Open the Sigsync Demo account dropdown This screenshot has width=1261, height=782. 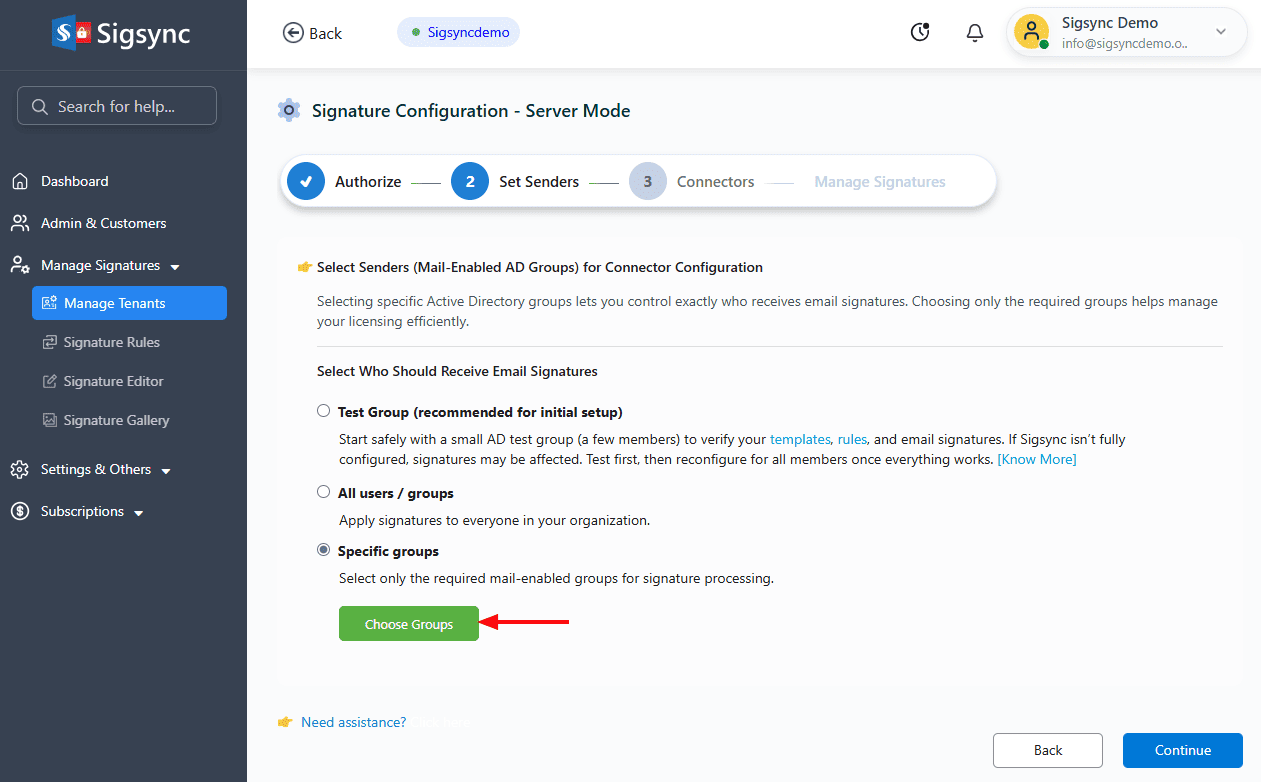pyautogui.click(x=1220, y=32)
